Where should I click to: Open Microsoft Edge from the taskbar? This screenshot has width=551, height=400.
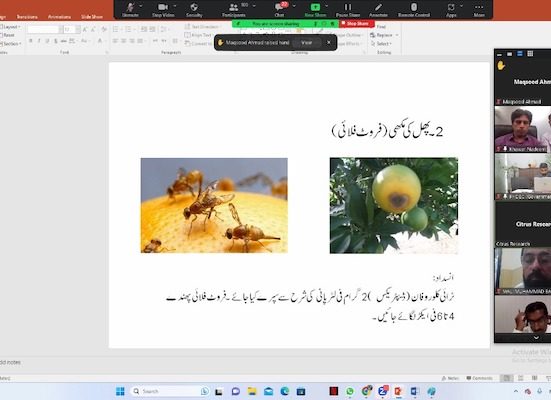[x=285, y=391]
